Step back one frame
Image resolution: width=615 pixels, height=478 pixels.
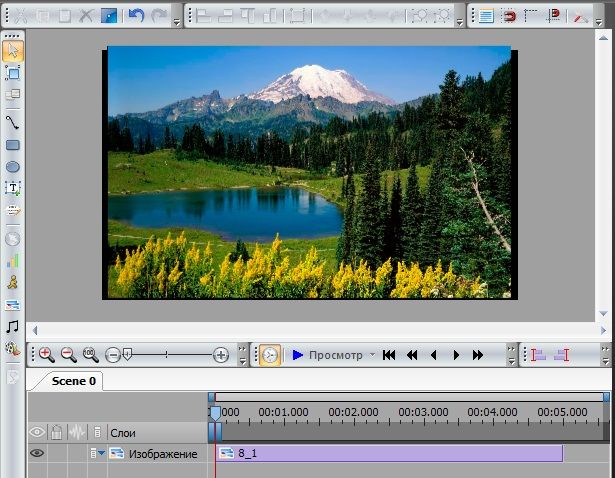[x=434, y=355]
